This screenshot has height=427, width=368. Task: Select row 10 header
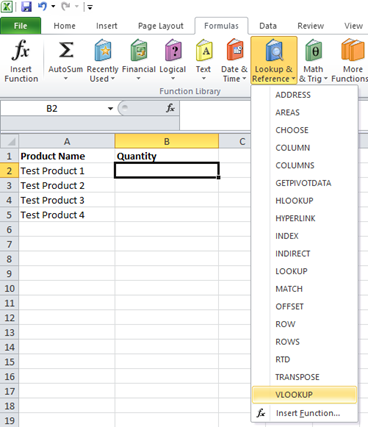9,288
